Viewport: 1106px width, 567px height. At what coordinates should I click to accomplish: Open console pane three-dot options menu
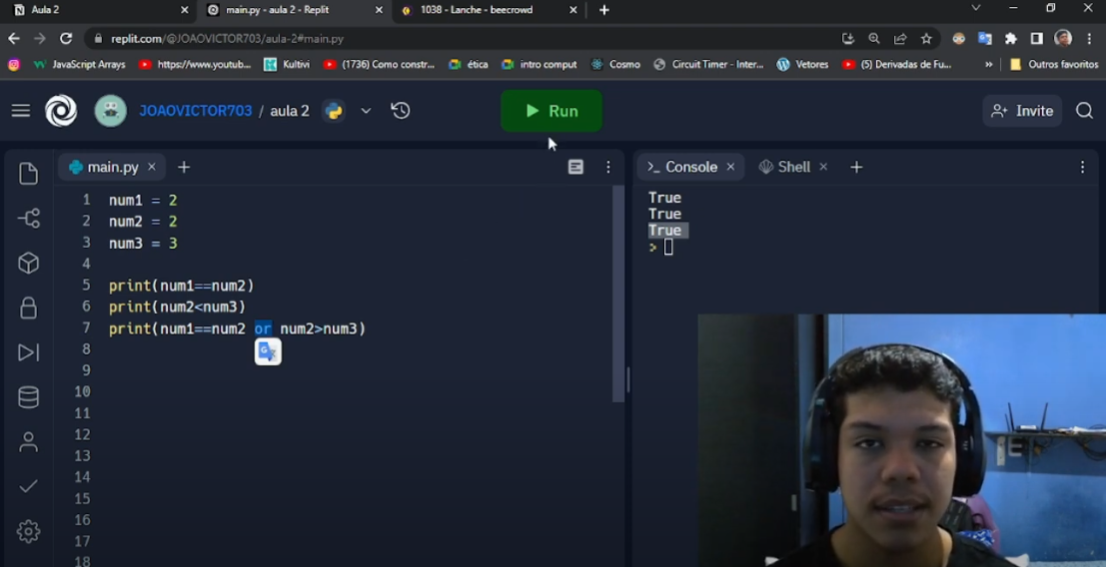click(x=1082, y=167)
